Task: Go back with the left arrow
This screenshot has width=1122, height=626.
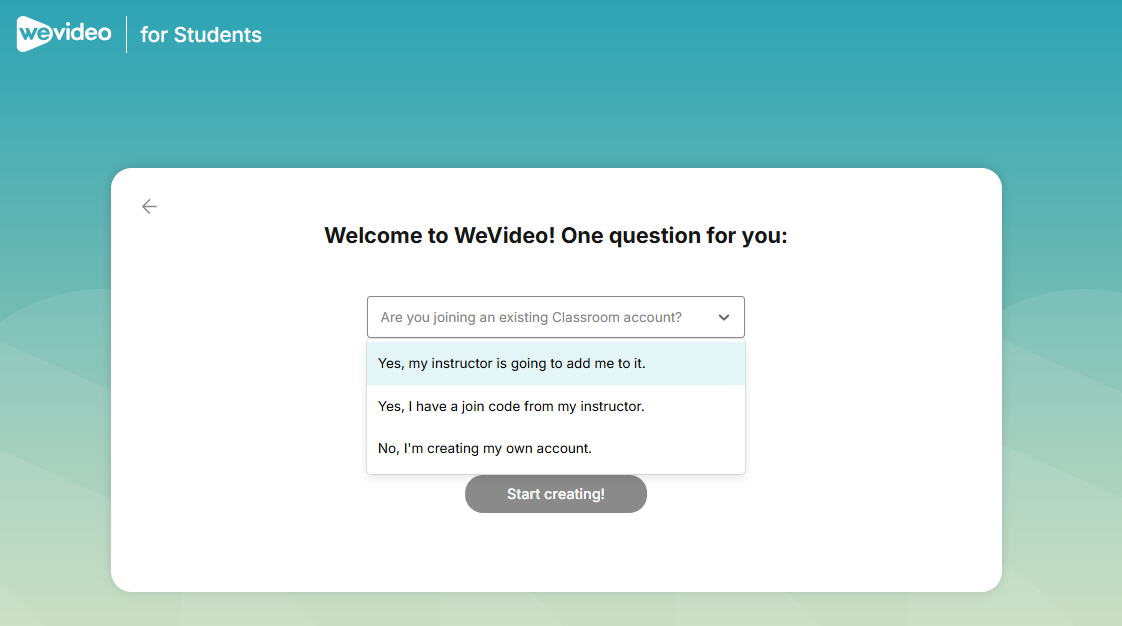Action: pos(149,207)
